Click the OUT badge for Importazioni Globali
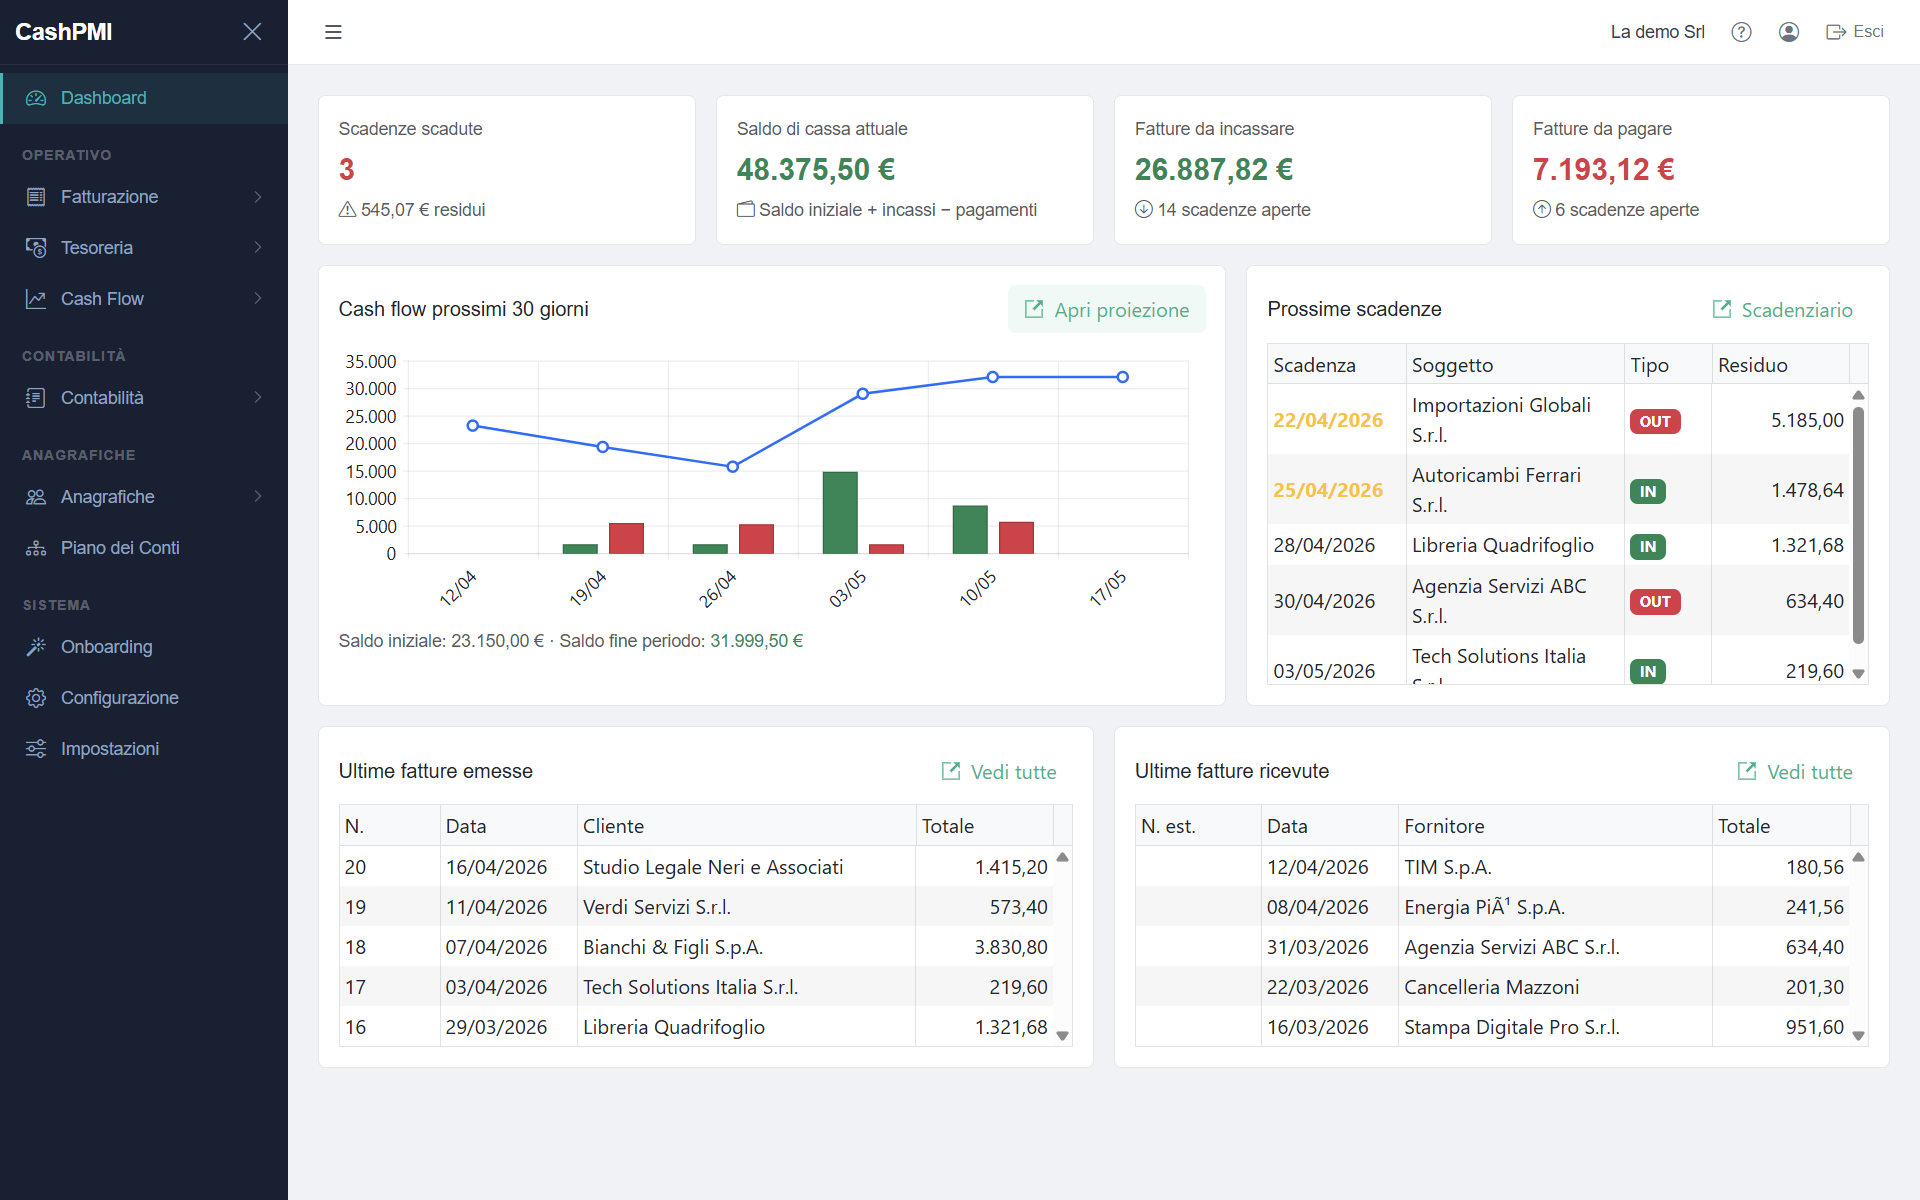This screenshot has width=1920, height=1200. (1655, 421)
